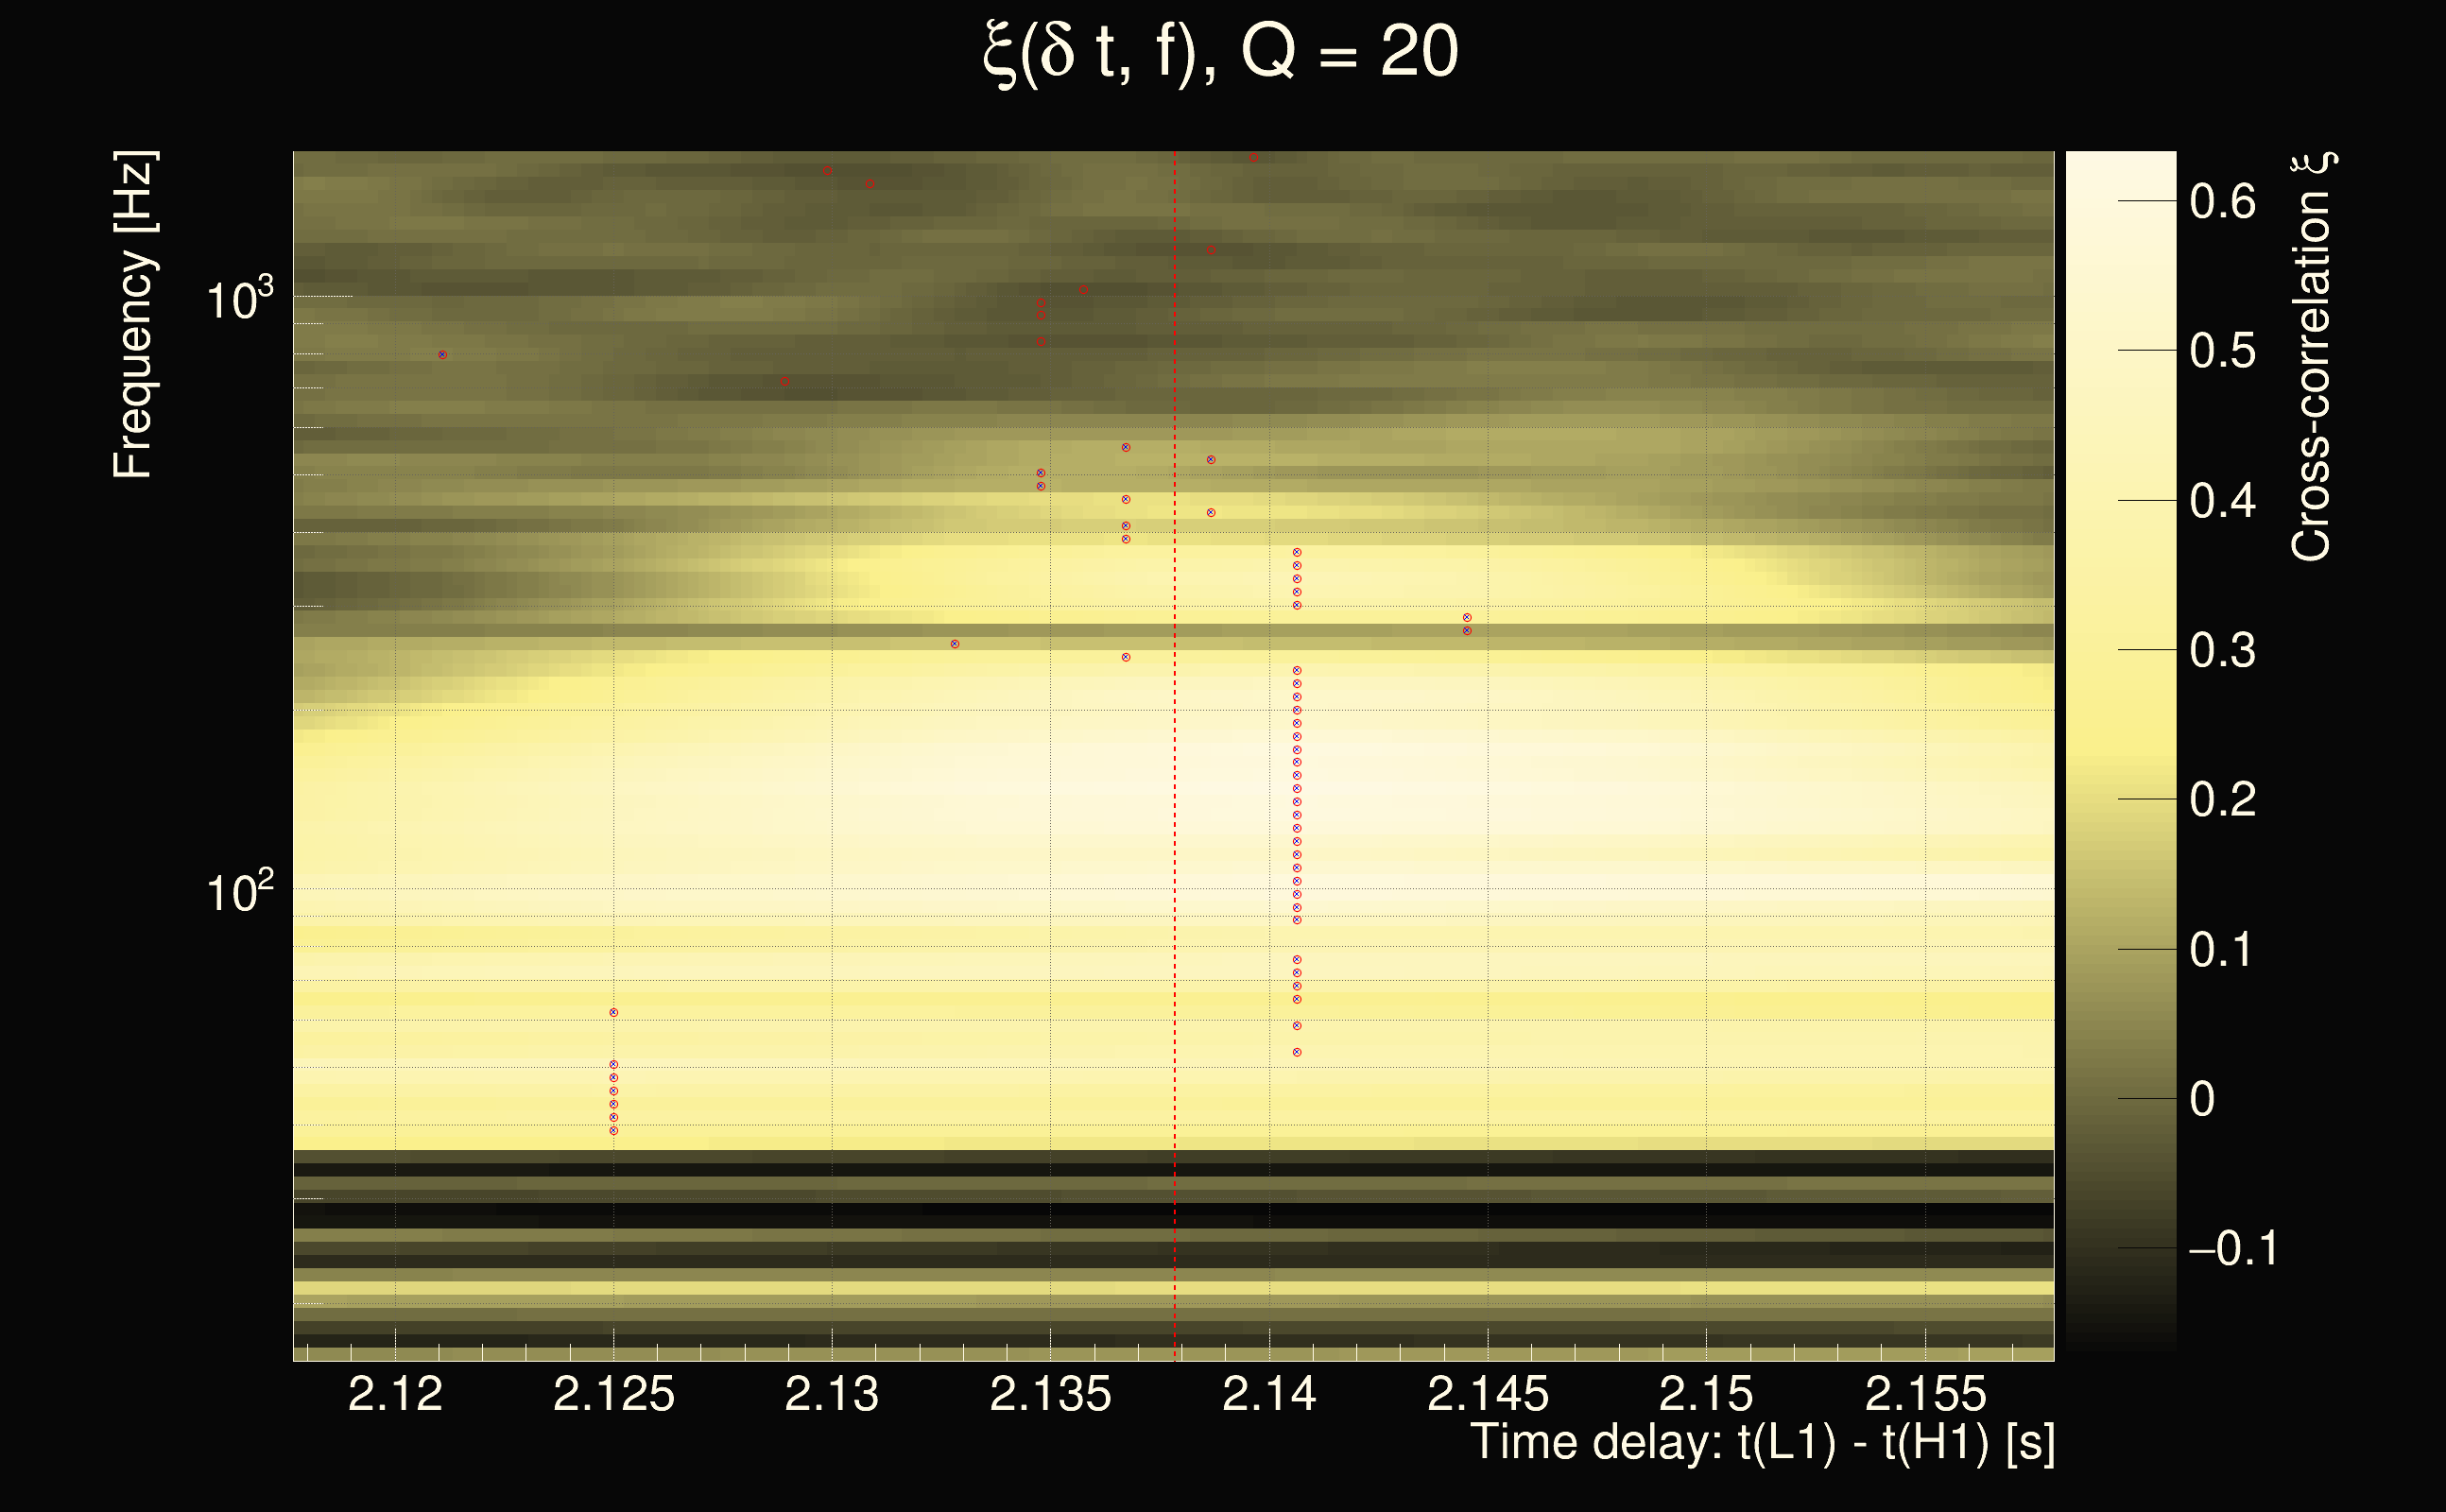The height and width of the screenshot is (1512, 2446).
Task: Click the lowest marker in the 2.125 column
Action: pyautogui.click(x=614, y=1131)
